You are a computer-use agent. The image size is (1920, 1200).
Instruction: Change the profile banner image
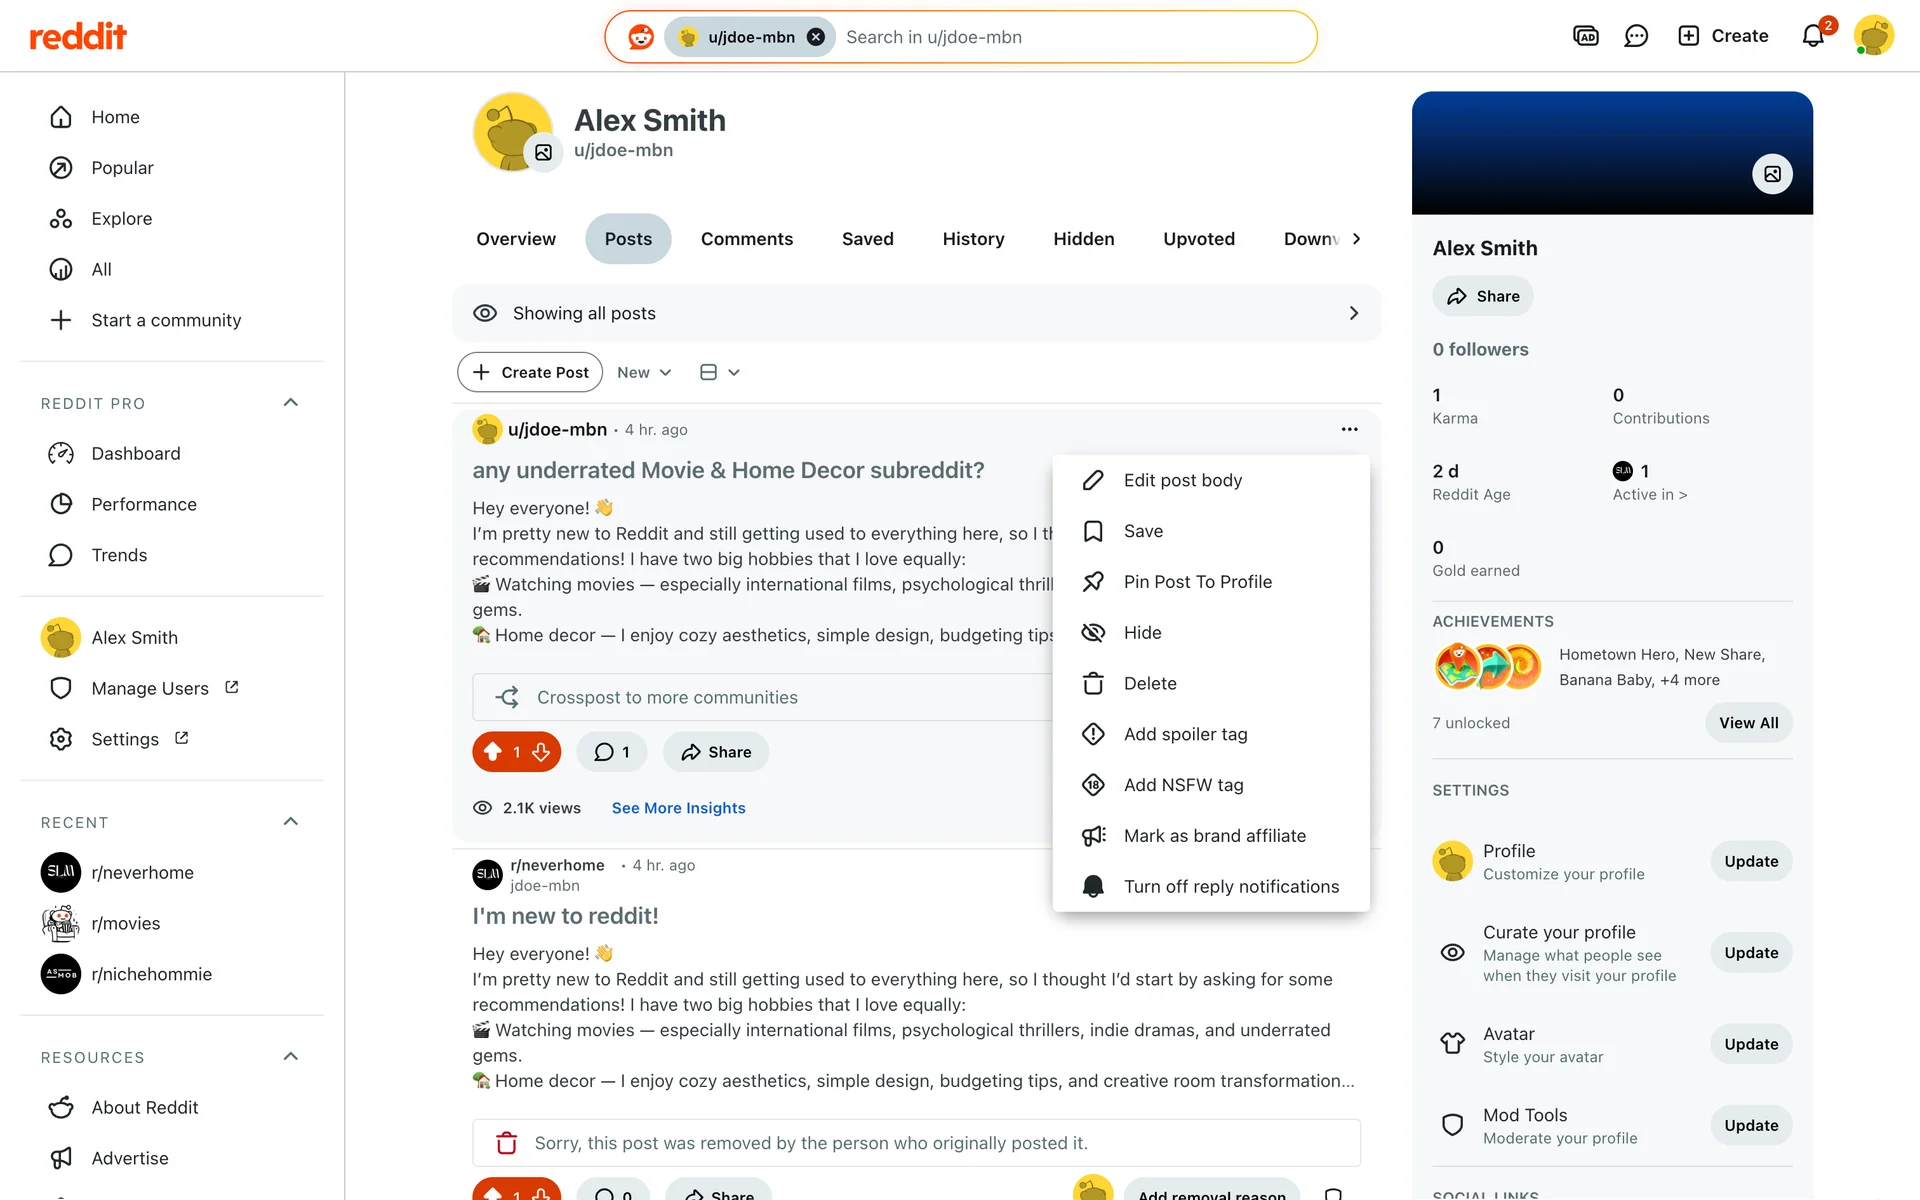coord(1772,174)
